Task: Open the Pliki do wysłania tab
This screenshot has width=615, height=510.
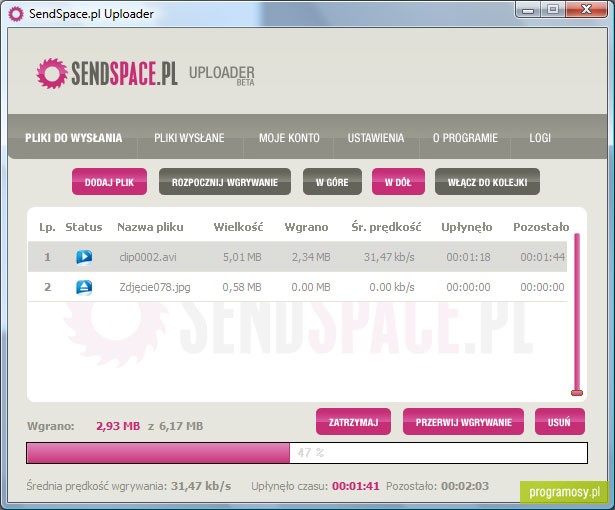Action: point(74,138)
